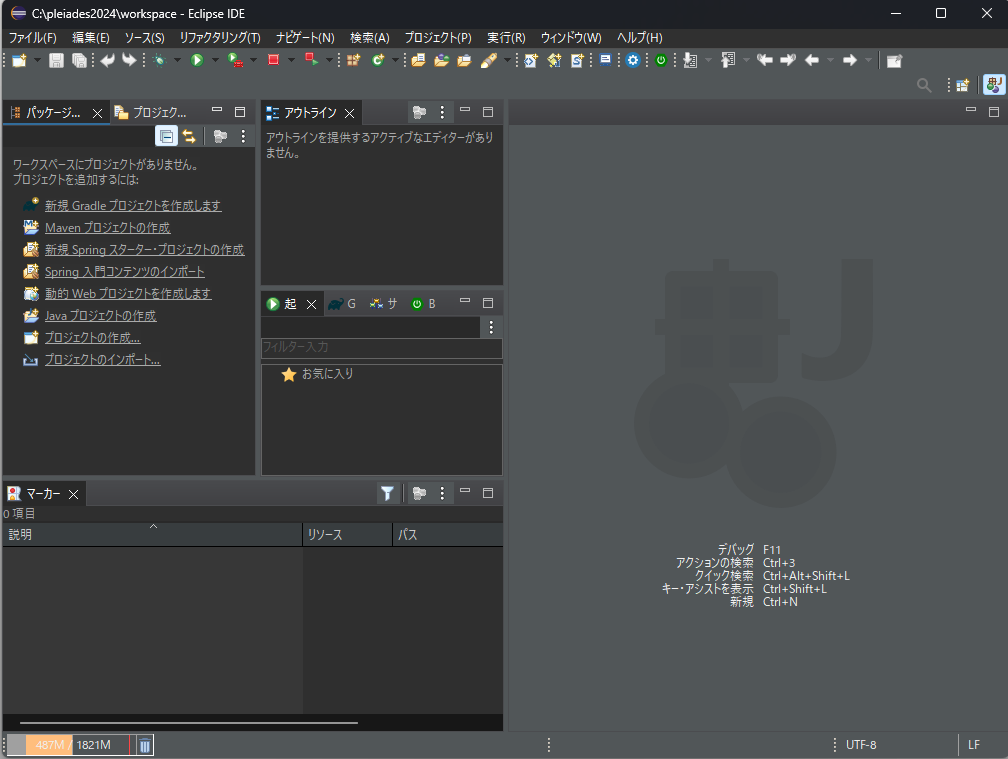Image resolution: width=1008 pixels, height=759 pixels.
Task: Open the ファイル(F) menu
Action: pos(32,38)
